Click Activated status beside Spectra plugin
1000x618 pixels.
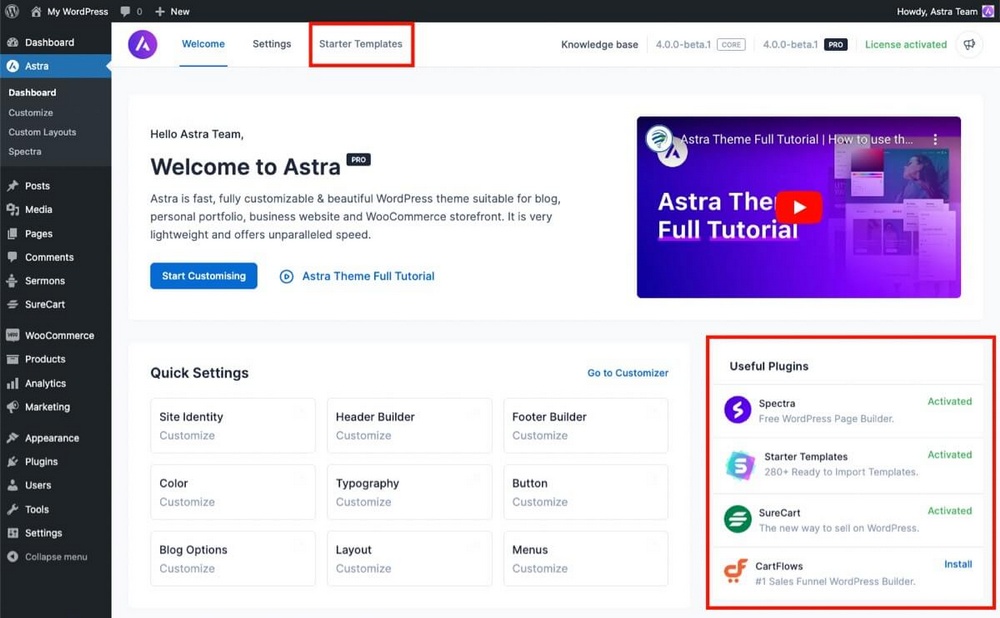[950, 401]
